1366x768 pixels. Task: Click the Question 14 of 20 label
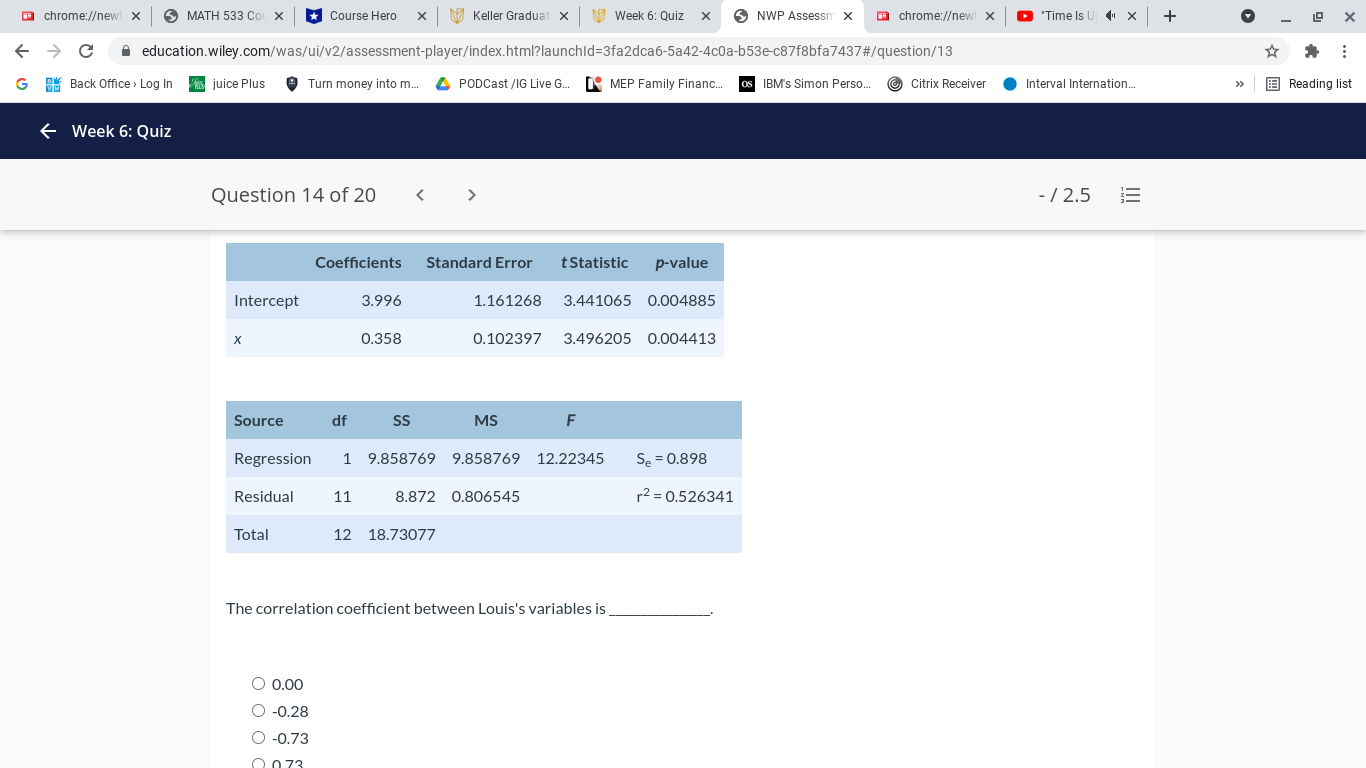[293, 195]
